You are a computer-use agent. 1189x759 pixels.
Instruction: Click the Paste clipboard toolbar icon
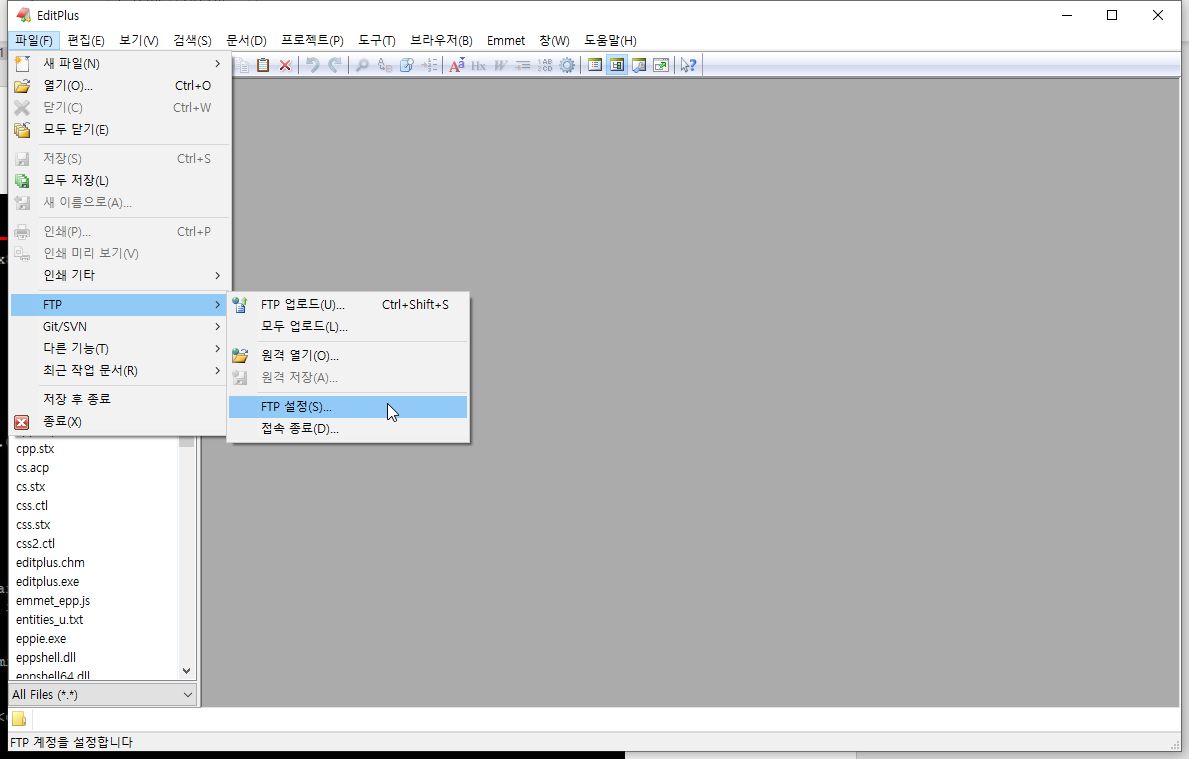pyautogui.click(x=262, y=65)
